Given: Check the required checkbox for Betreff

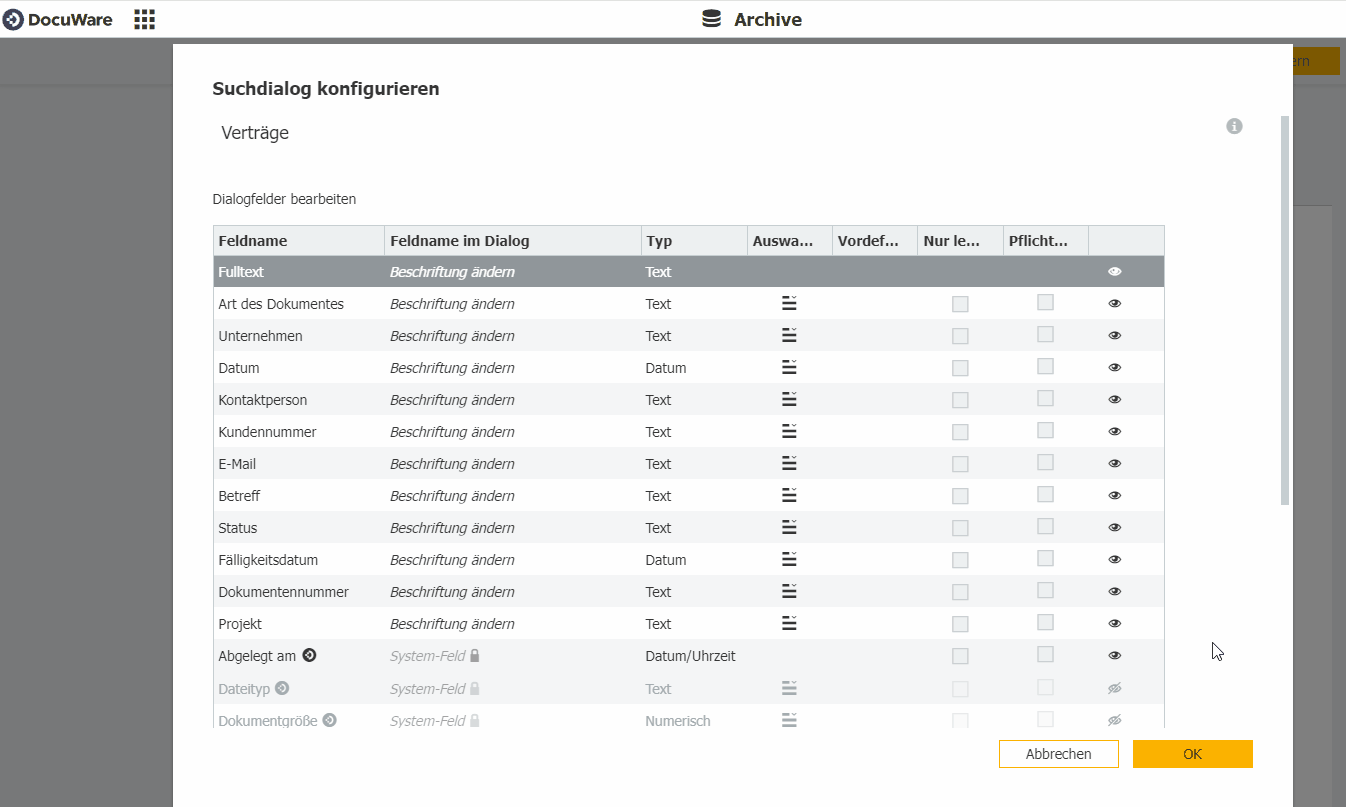Looking at the screenshot, I should coord(1045,495).
